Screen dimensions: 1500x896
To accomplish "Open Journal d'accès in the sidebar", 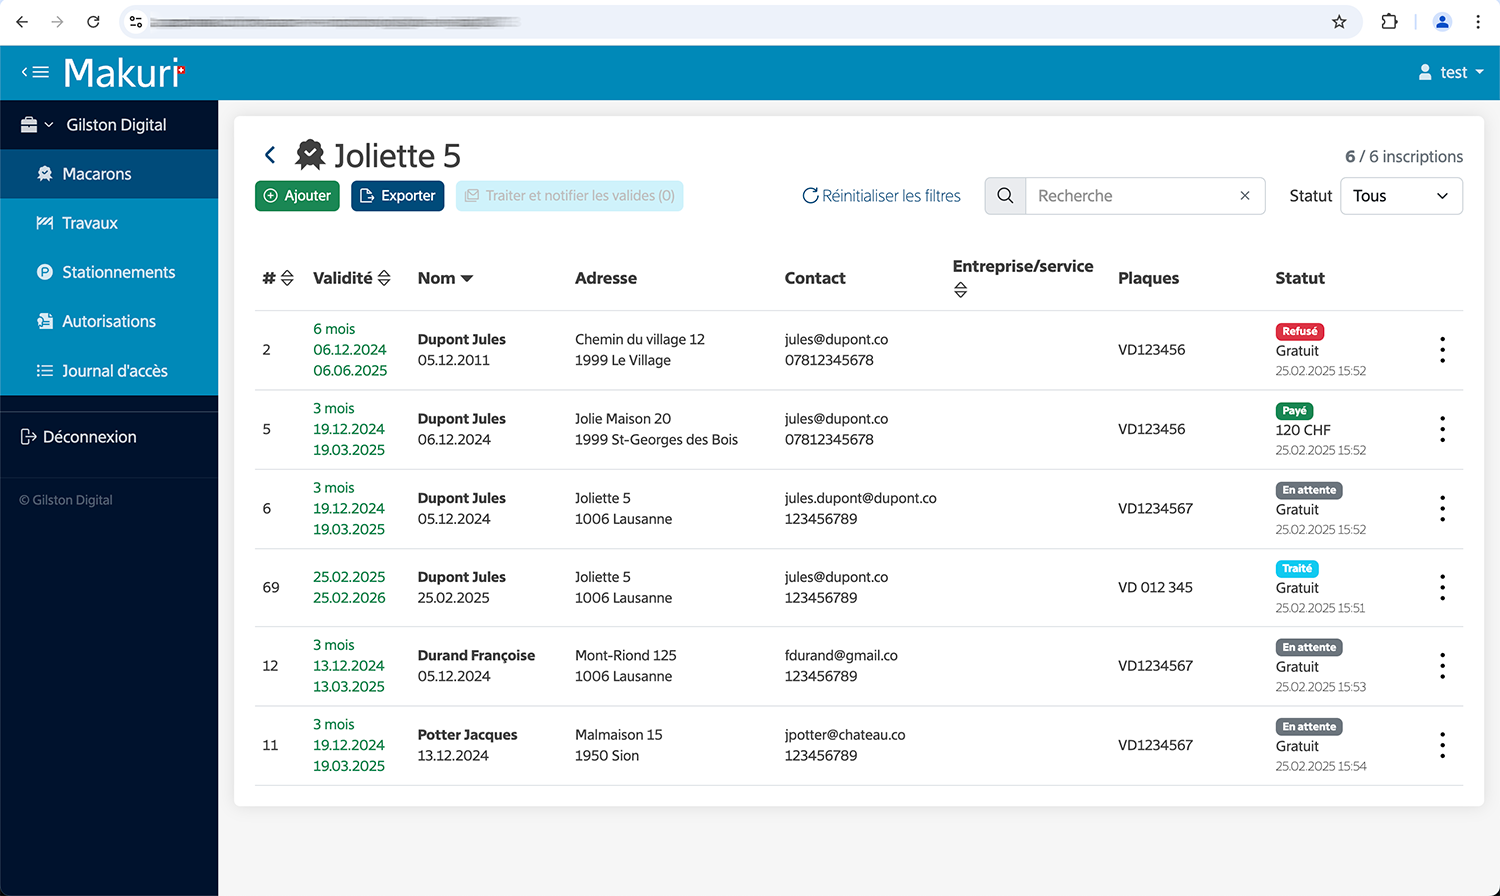I will 114,371.
